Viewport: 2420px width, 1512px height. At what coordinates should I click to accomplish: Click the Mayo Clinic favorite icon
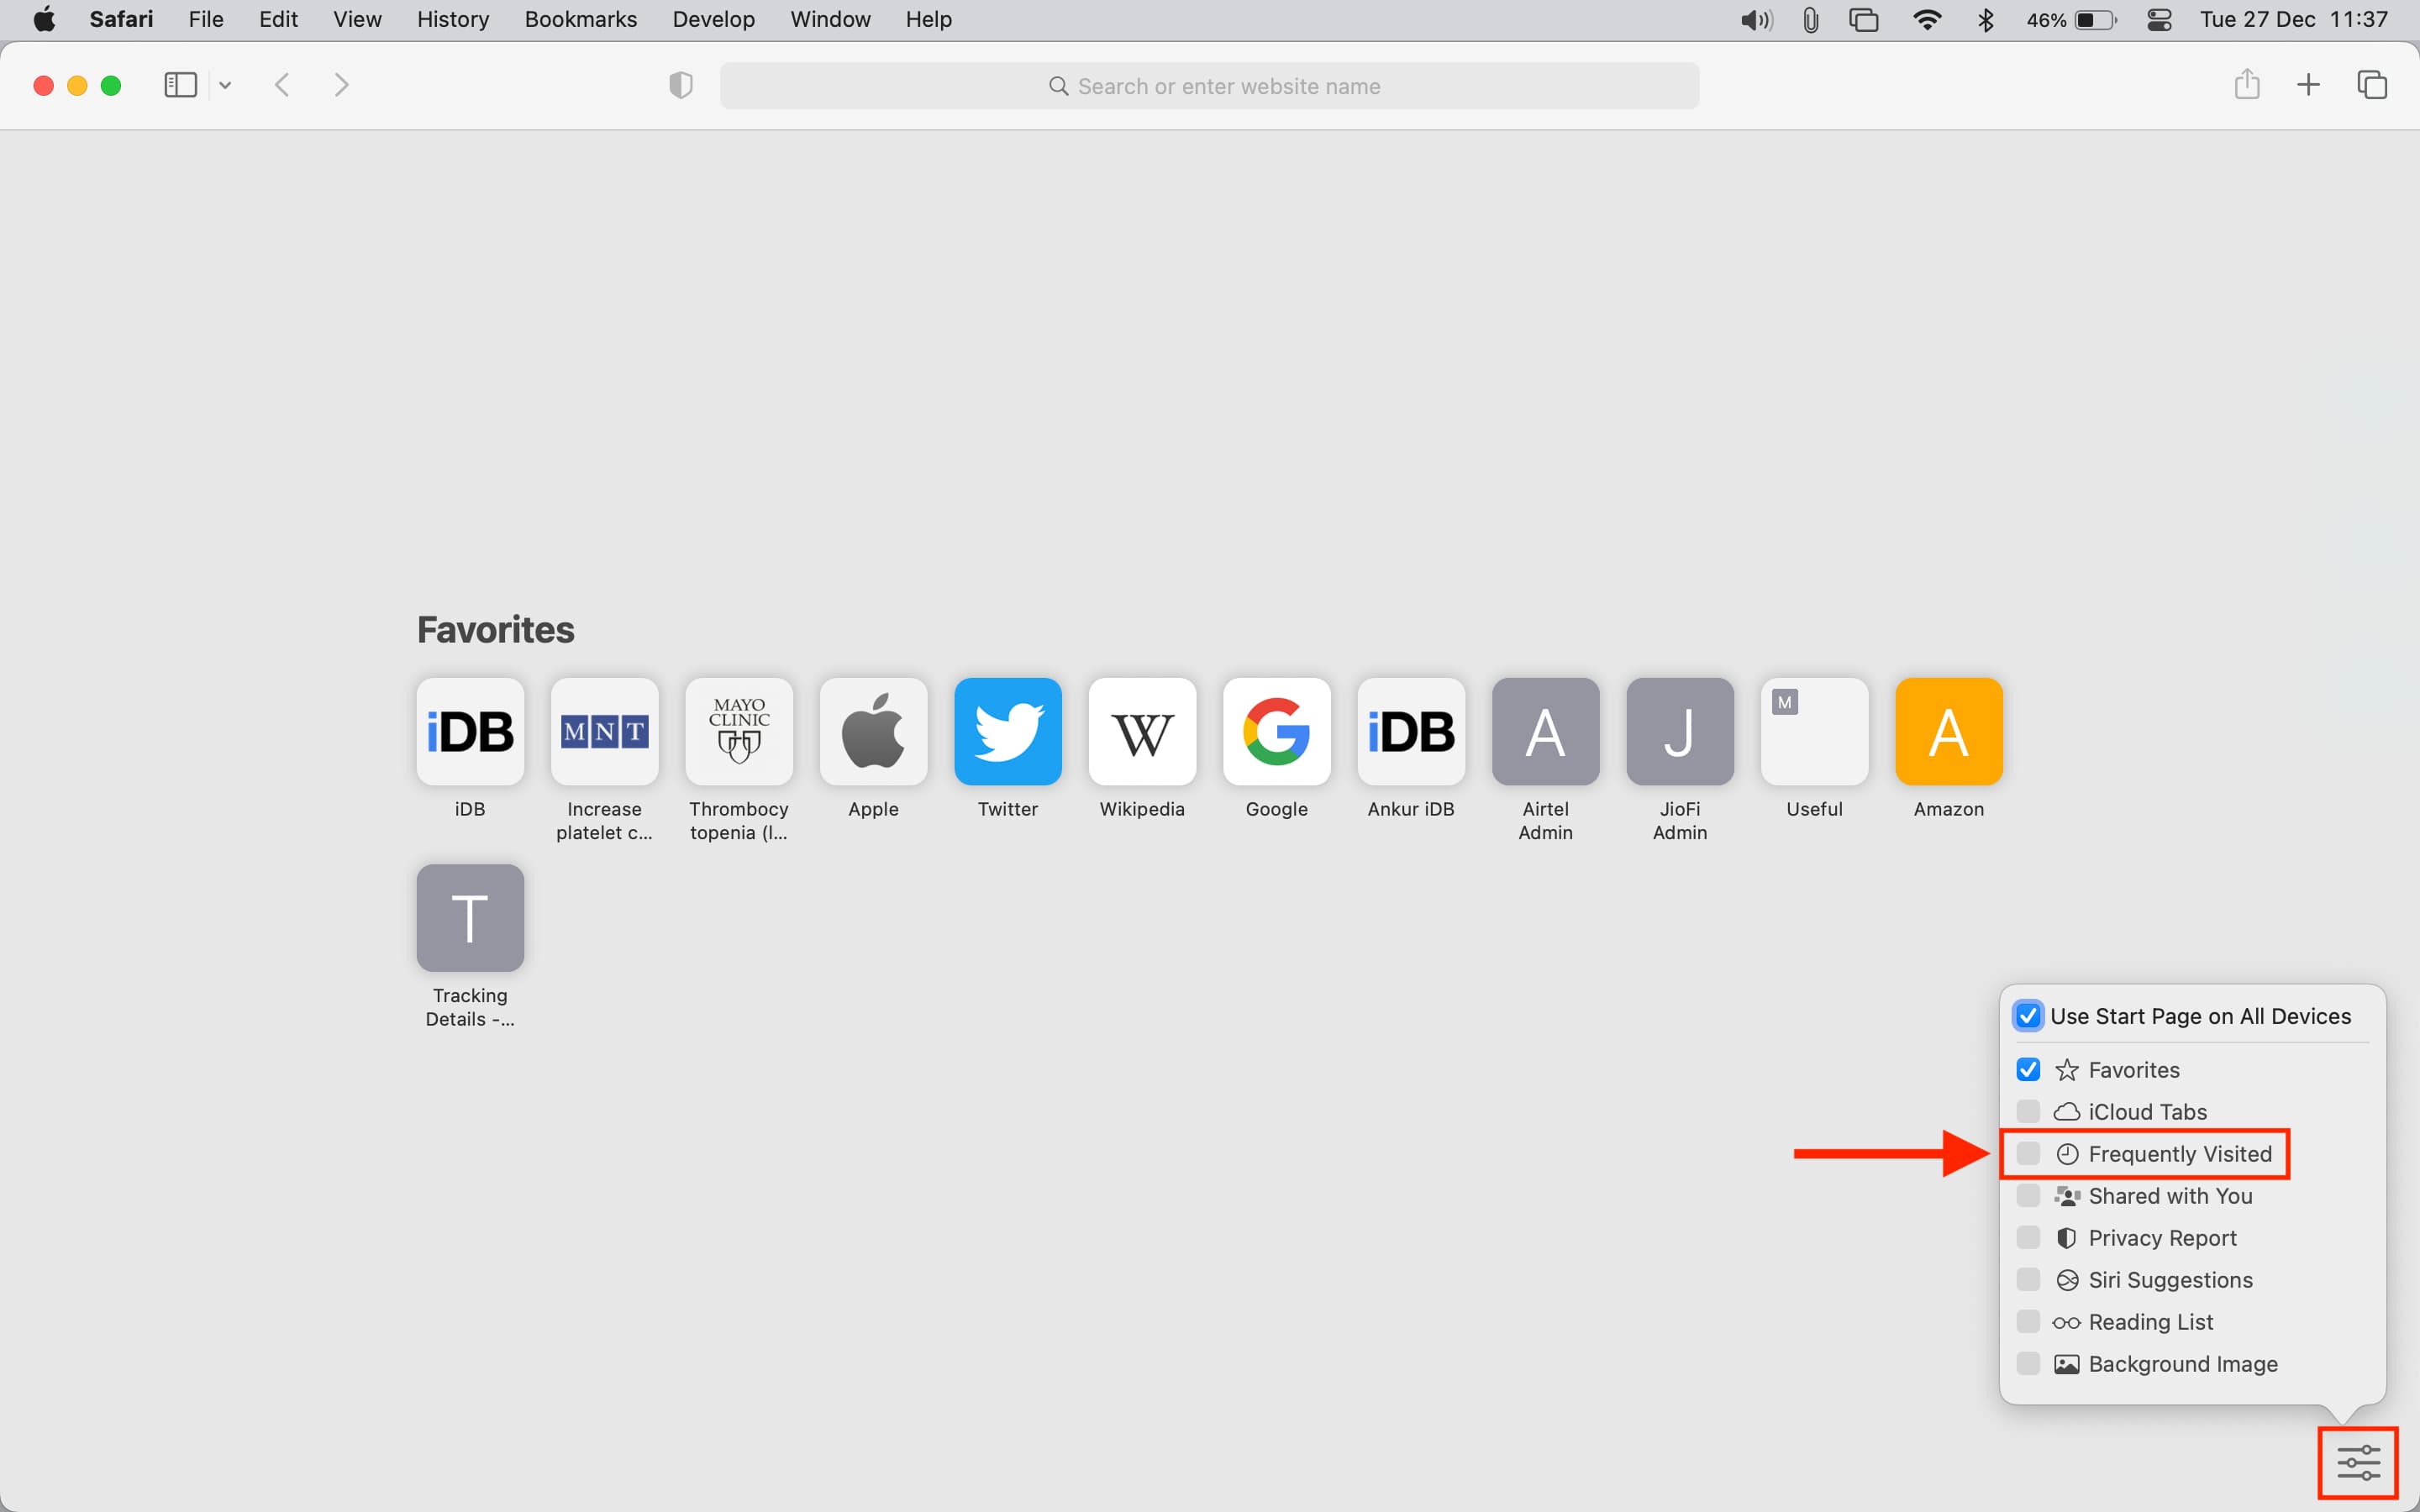[x=737, y=730]
